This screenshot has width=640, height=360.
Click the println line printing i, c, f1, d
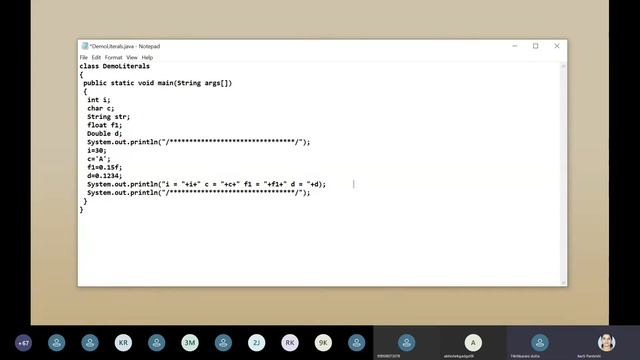pyautogui.click(x=207, y=184)
